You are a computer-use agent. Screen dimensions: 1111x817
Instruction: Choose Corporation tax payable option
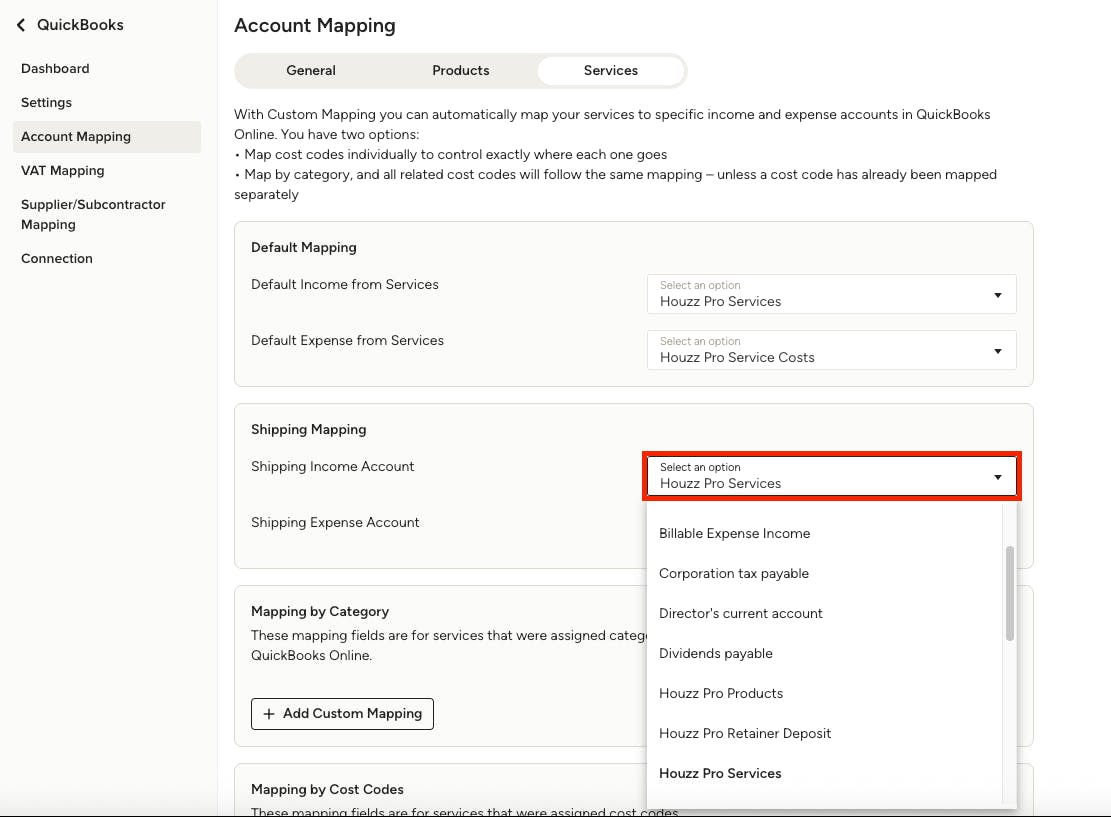tap(825, 573)
